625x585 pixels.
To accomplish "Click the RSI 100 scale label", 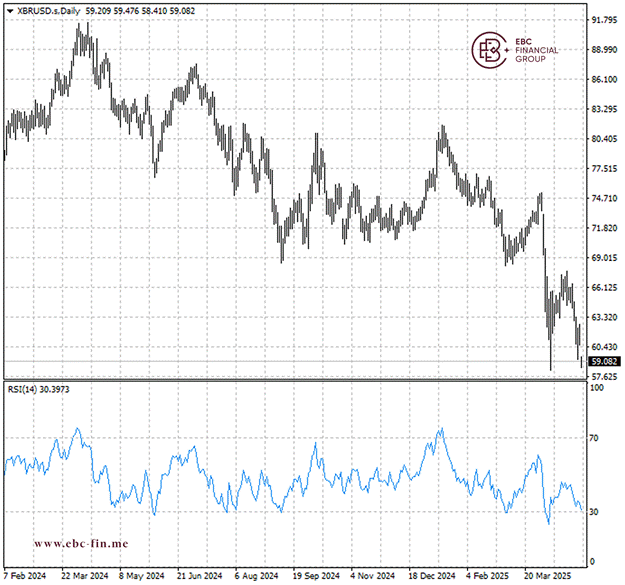I will click(597, 388).
